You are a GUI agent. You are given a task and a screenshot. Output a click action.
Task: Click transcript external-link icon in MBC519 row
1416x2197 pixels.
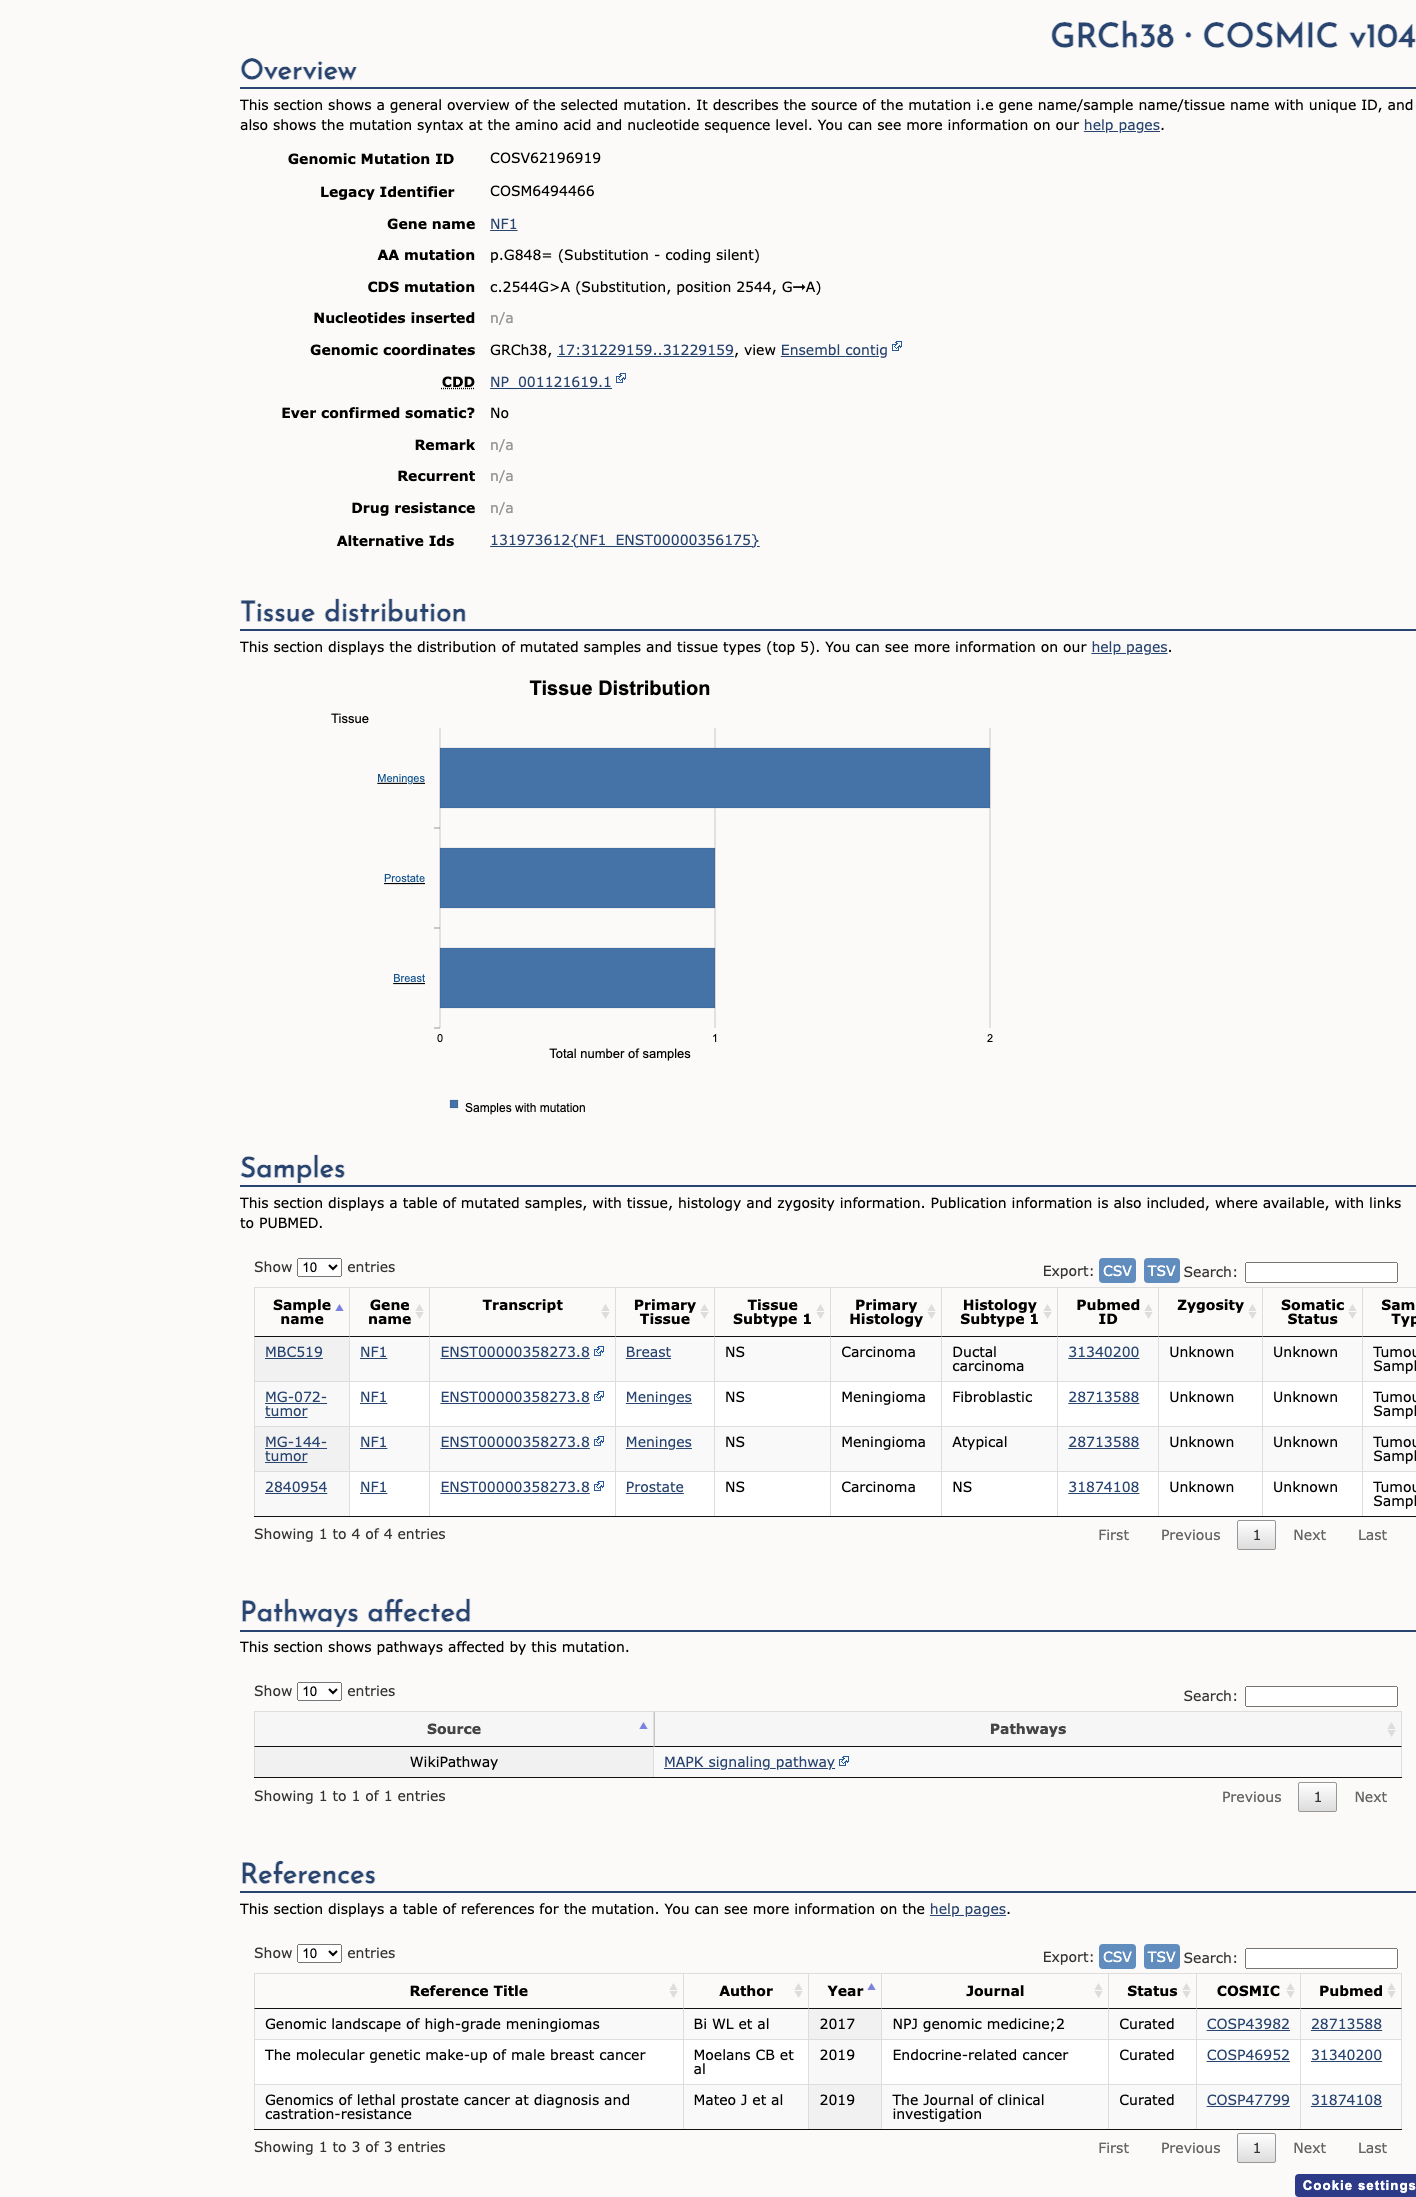(x=599, y=1351)
